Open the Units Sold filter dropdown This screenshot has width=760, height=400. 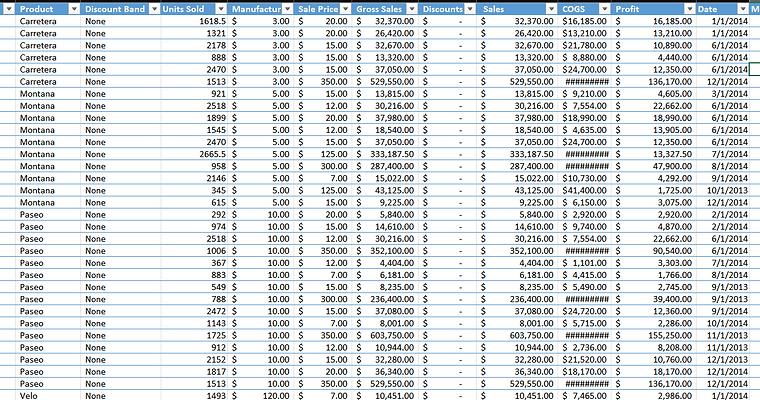coord(221,9)
